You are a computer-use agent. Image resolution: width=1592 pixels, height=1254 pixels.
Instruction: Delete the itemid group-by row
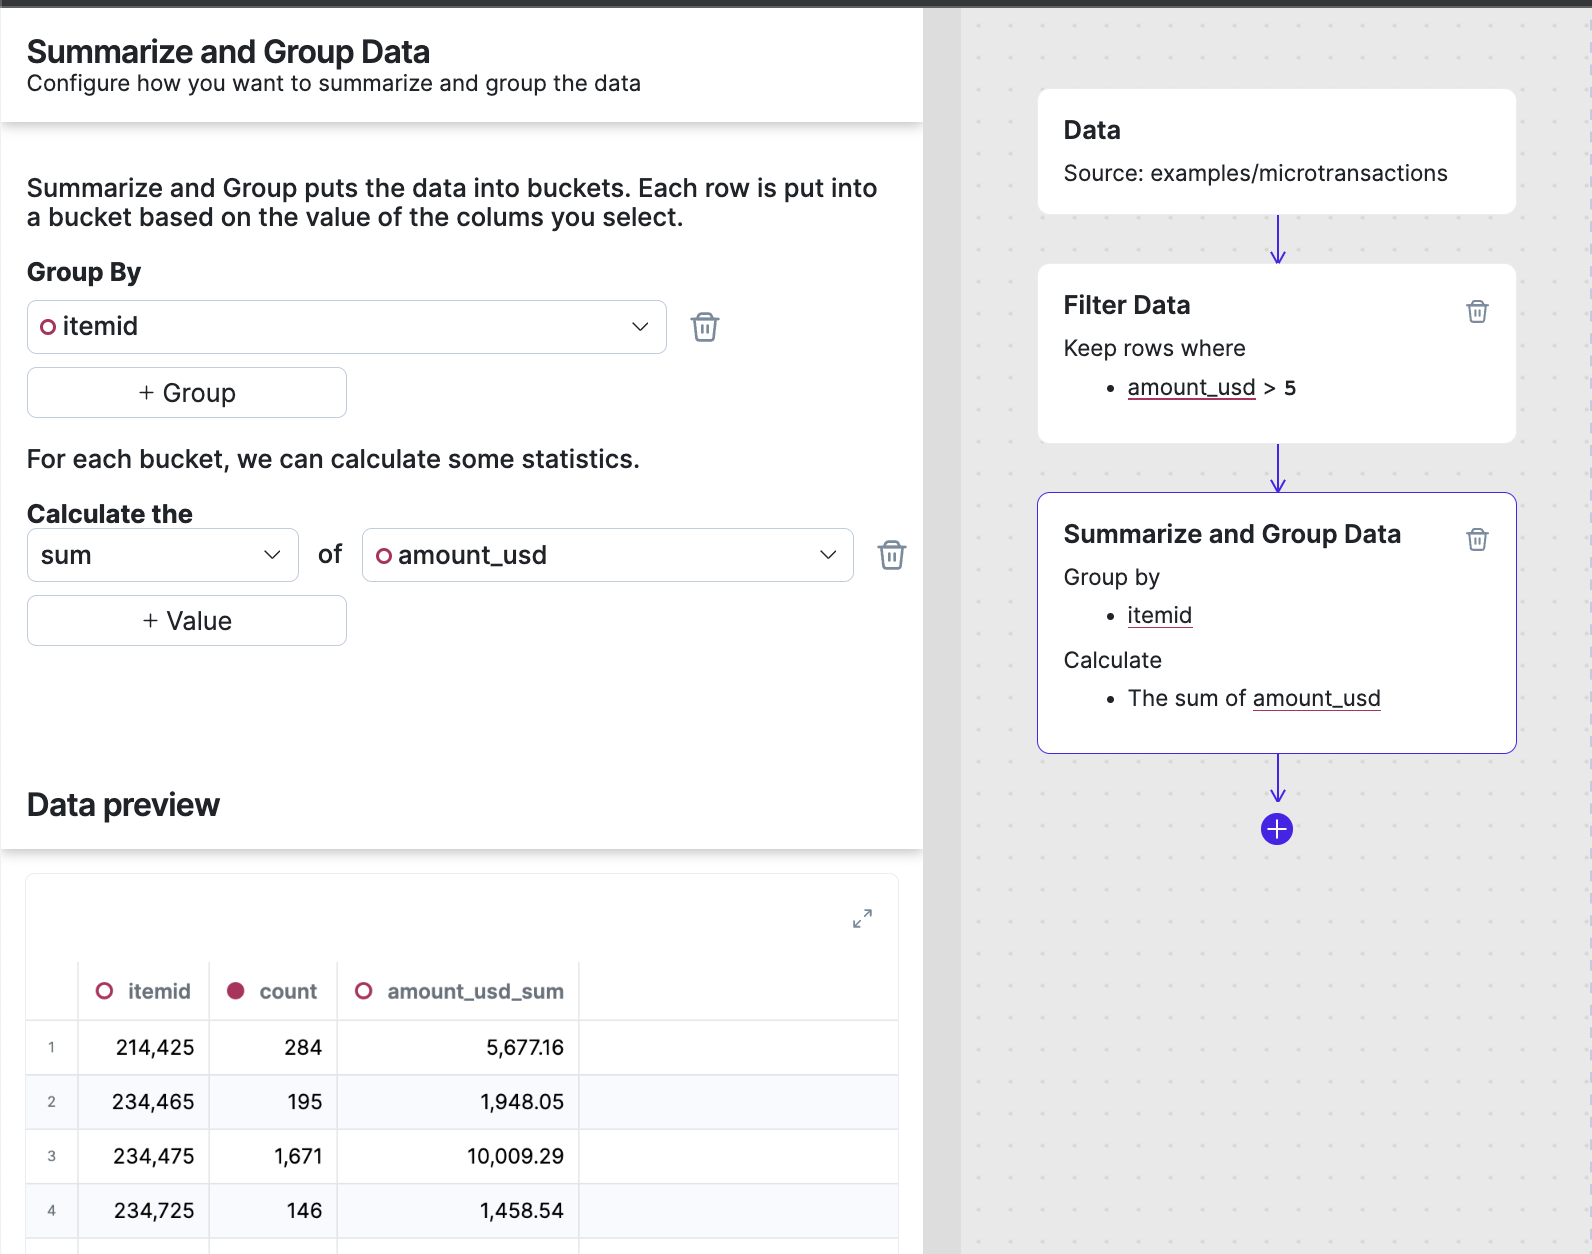pos(705,327)
